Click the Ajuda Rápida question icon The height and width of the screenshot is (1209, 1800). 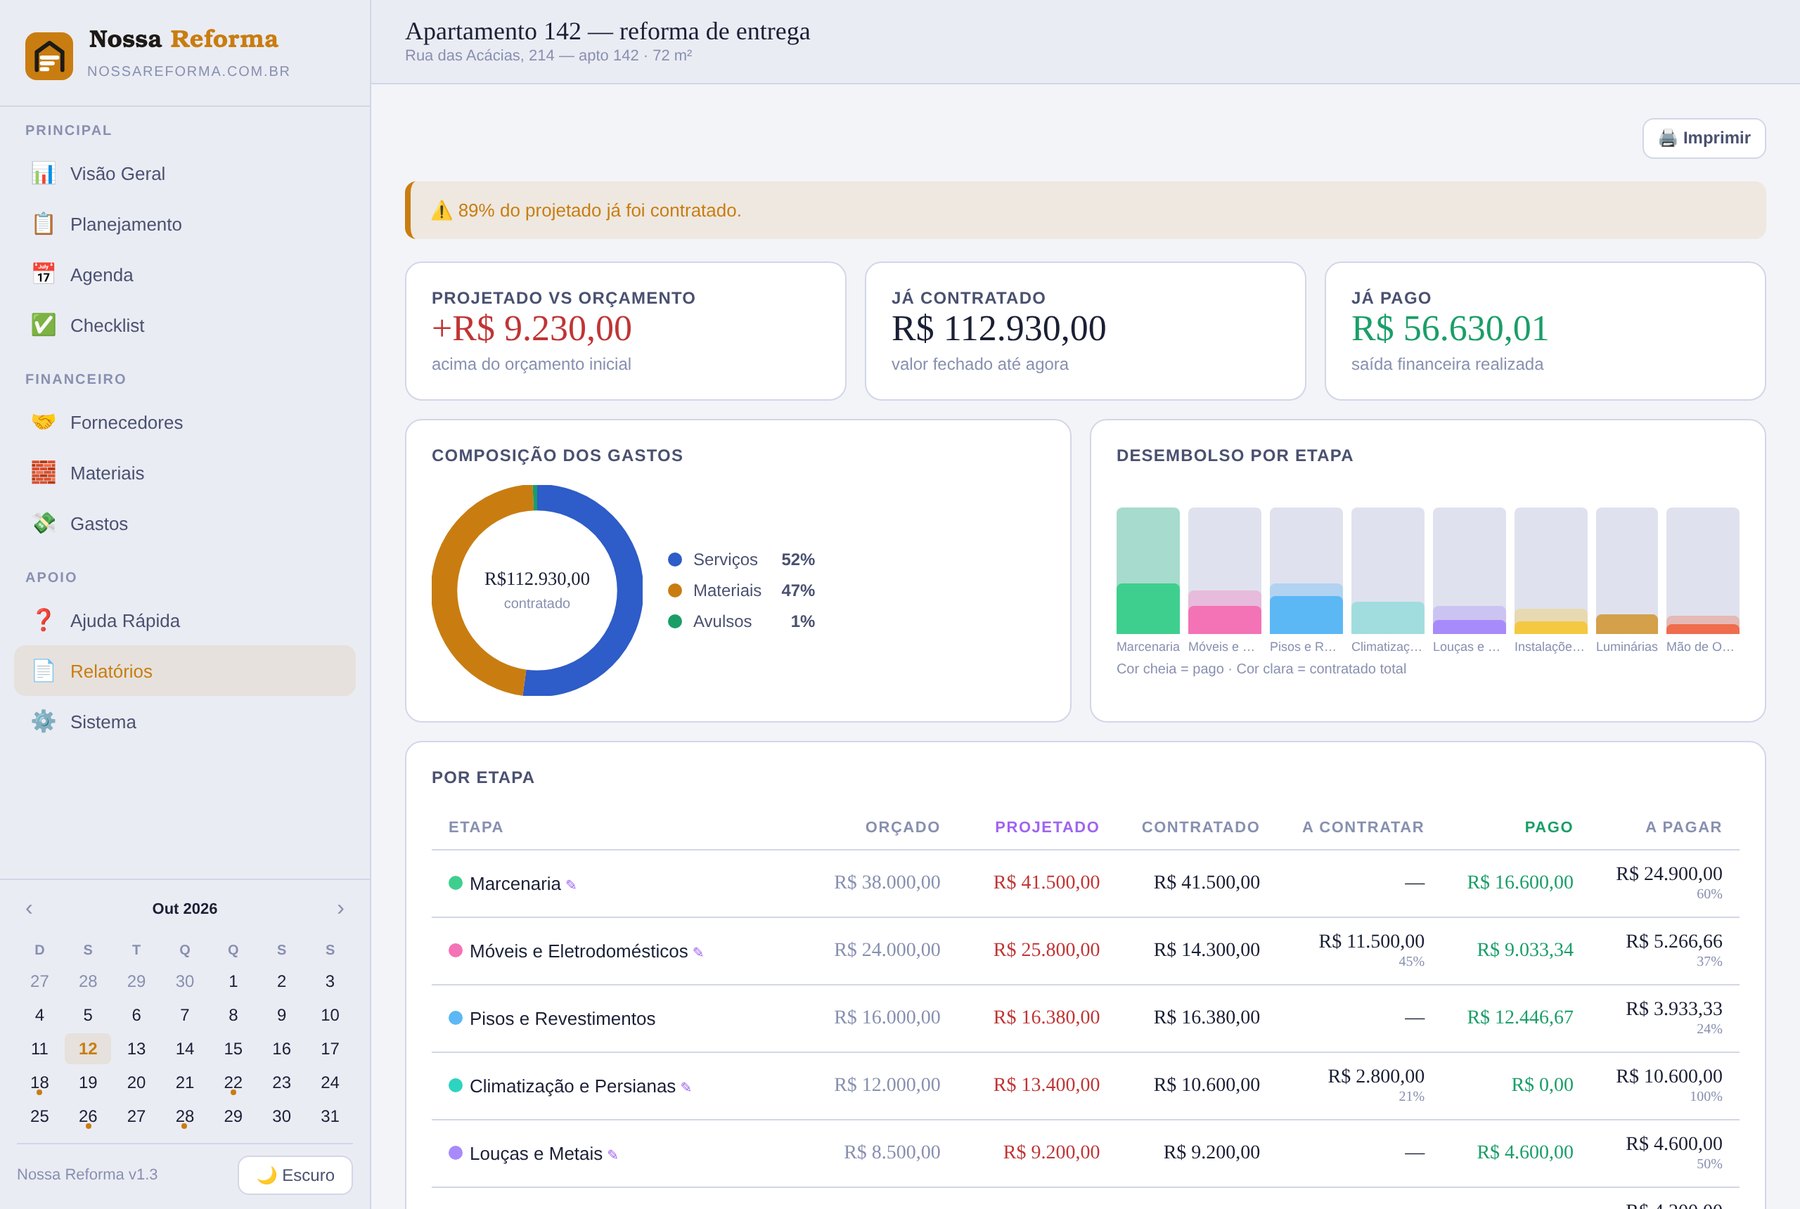pos(43,620)
